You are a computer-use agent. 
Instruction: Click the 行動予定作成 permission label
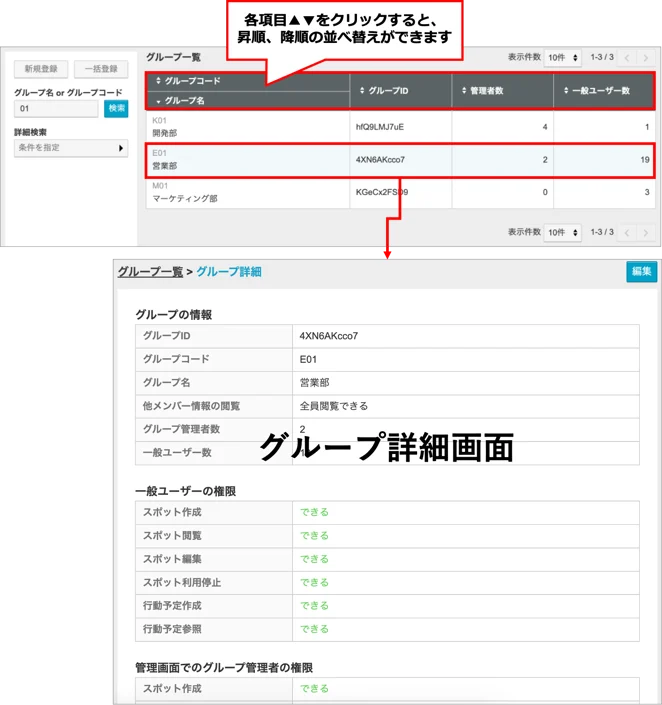coord(172,606)
